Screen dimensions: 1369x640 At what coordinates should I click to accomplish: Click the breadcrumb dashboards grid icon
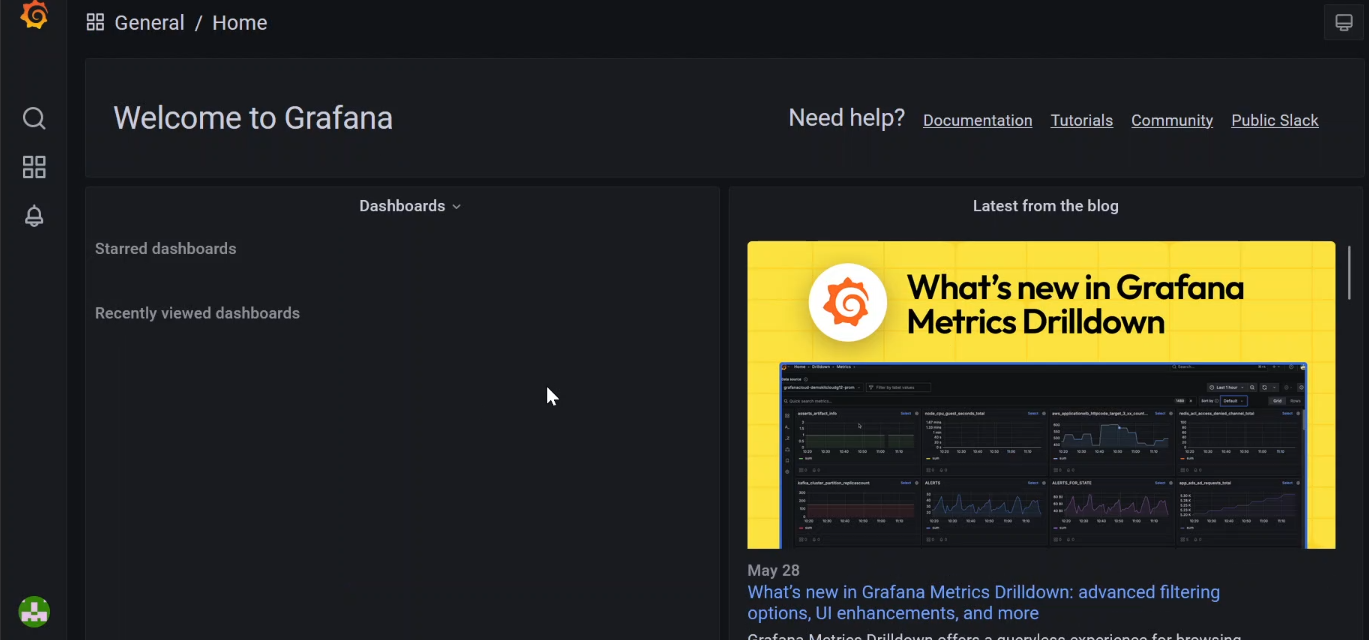tap(95, 22)
